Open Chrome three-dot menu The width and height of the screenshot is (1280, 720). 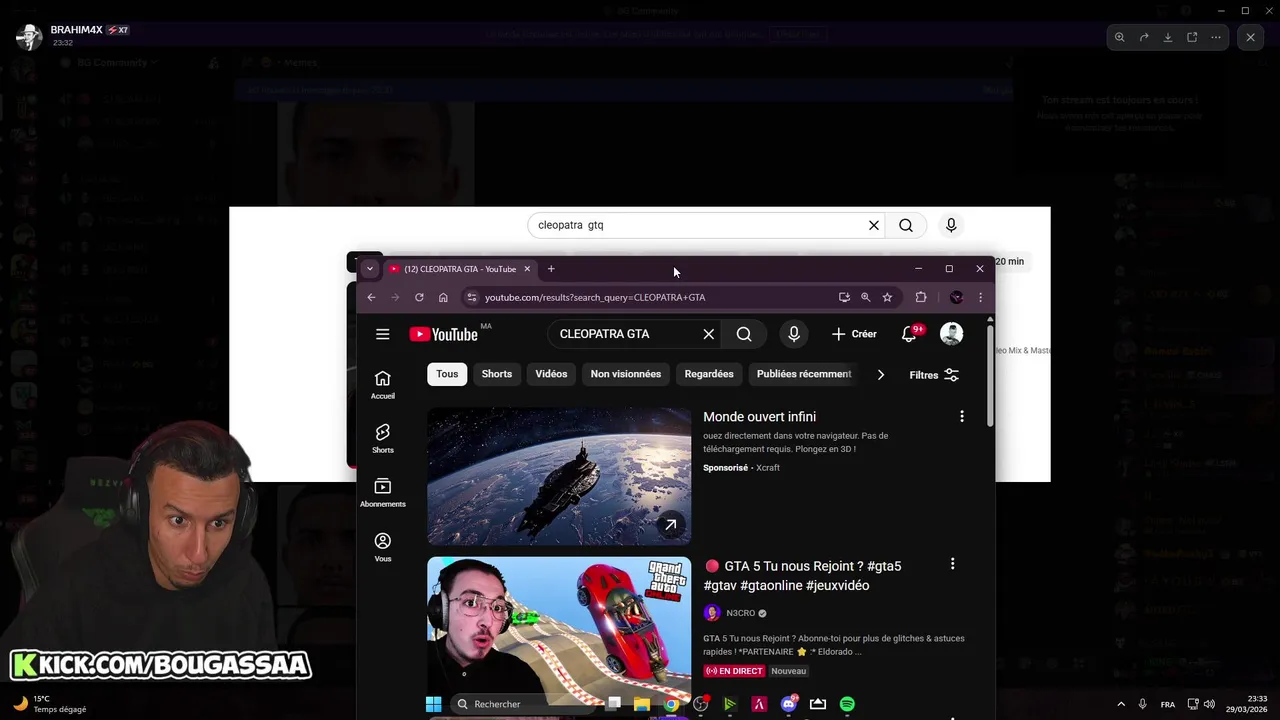[x=980, y=297]
